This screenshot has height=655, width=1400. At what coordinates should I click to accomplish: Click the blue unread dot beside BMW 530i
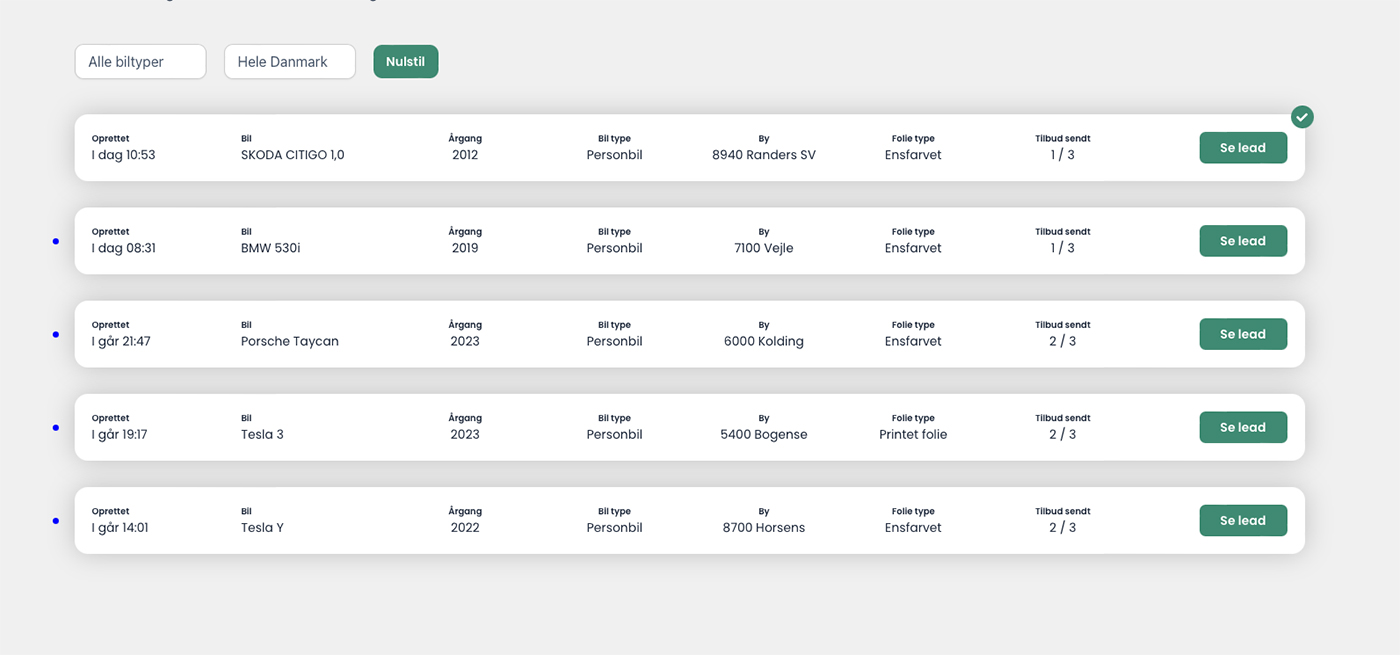(x=56, y=241)
